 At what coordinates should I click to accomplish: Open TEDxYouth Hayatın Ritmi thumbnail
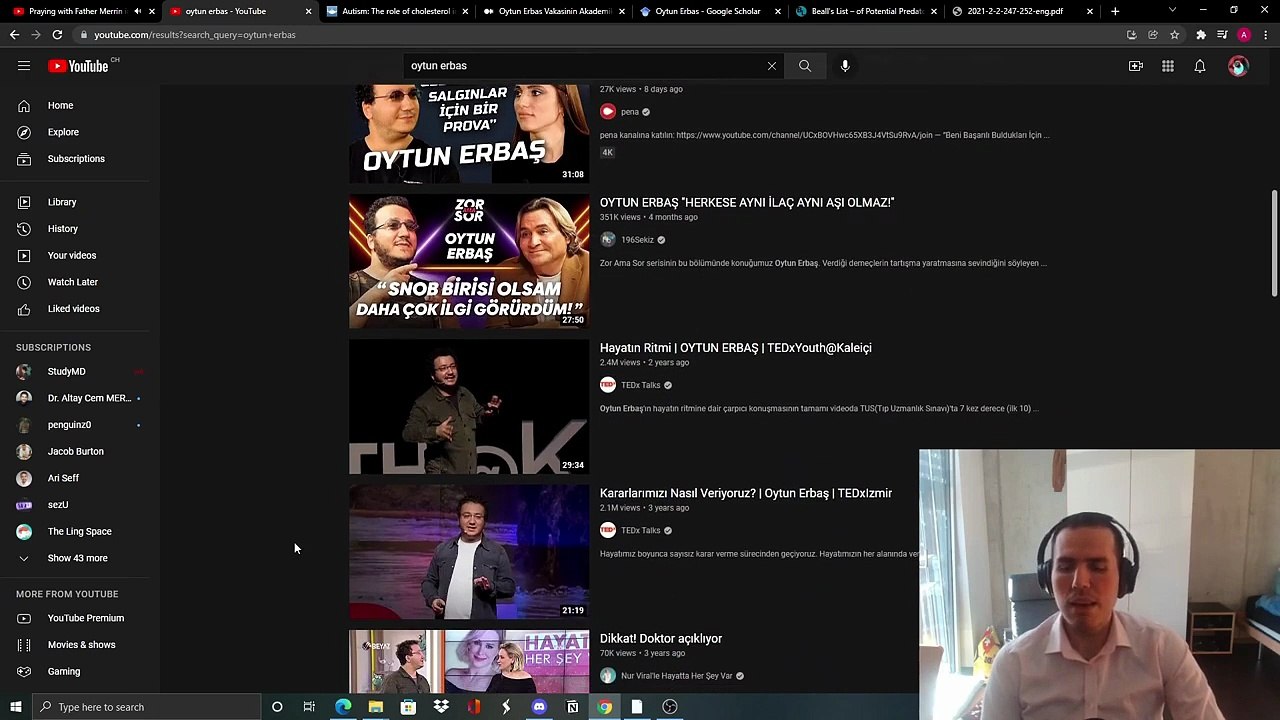(x=469, y=407)
